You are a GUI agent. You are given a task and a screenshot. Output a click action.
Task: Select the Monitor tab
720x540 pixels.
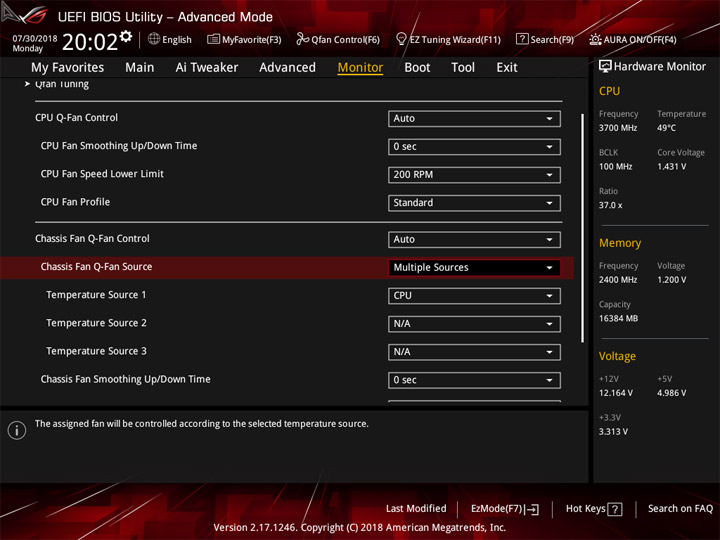point(360,68)
